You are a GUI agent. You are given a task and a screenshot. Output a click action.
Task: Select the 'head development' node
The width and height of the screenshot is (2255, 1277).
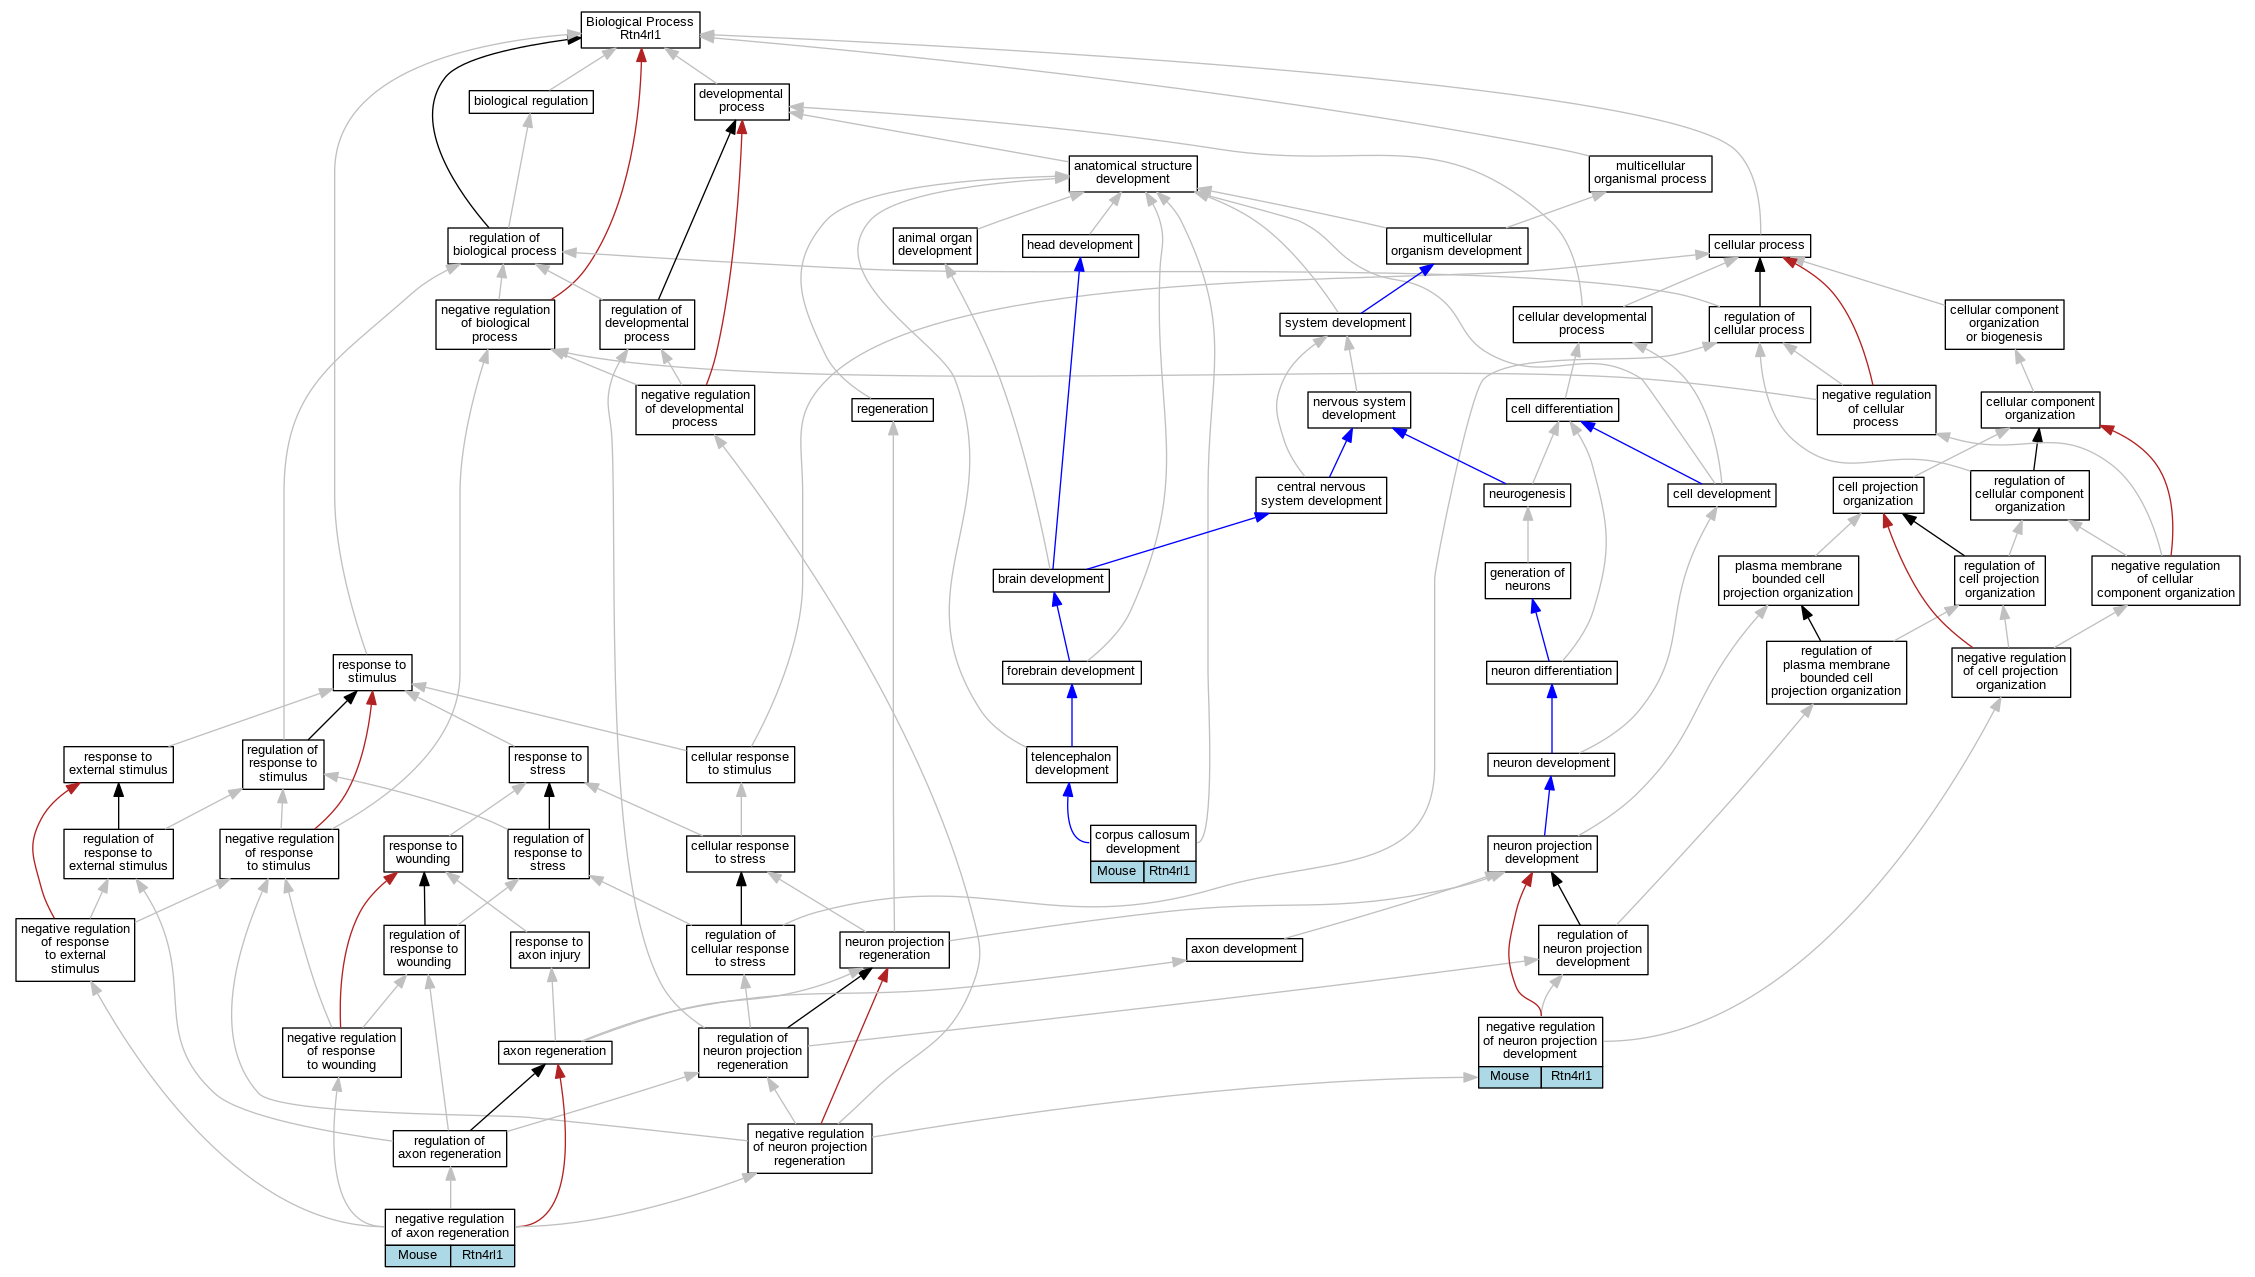pos(1080,245)
